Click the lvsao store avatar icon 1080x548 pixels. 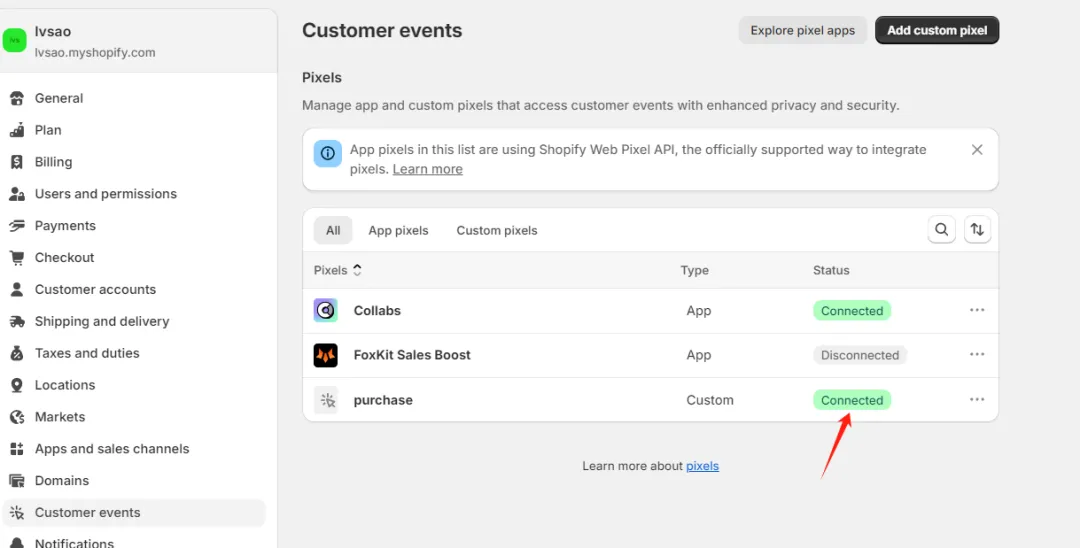(x=14, y=41)
